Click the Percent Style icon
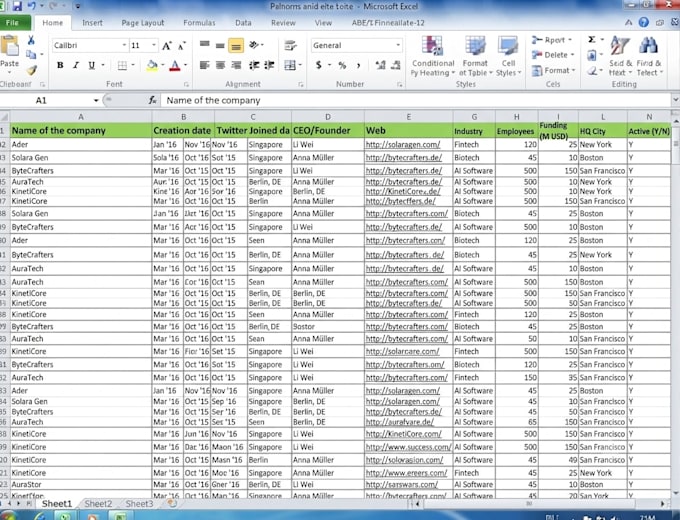Screen dimensions: 680x520 coord(343,65)
